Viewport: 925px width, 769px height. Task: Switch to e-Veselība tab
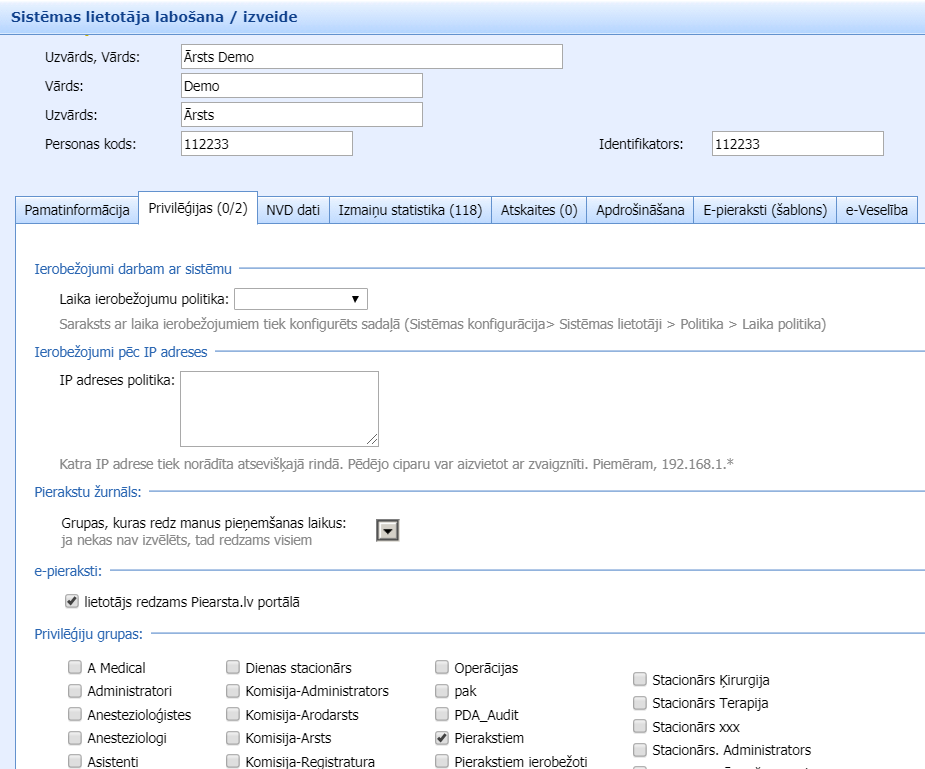[877, 210]
